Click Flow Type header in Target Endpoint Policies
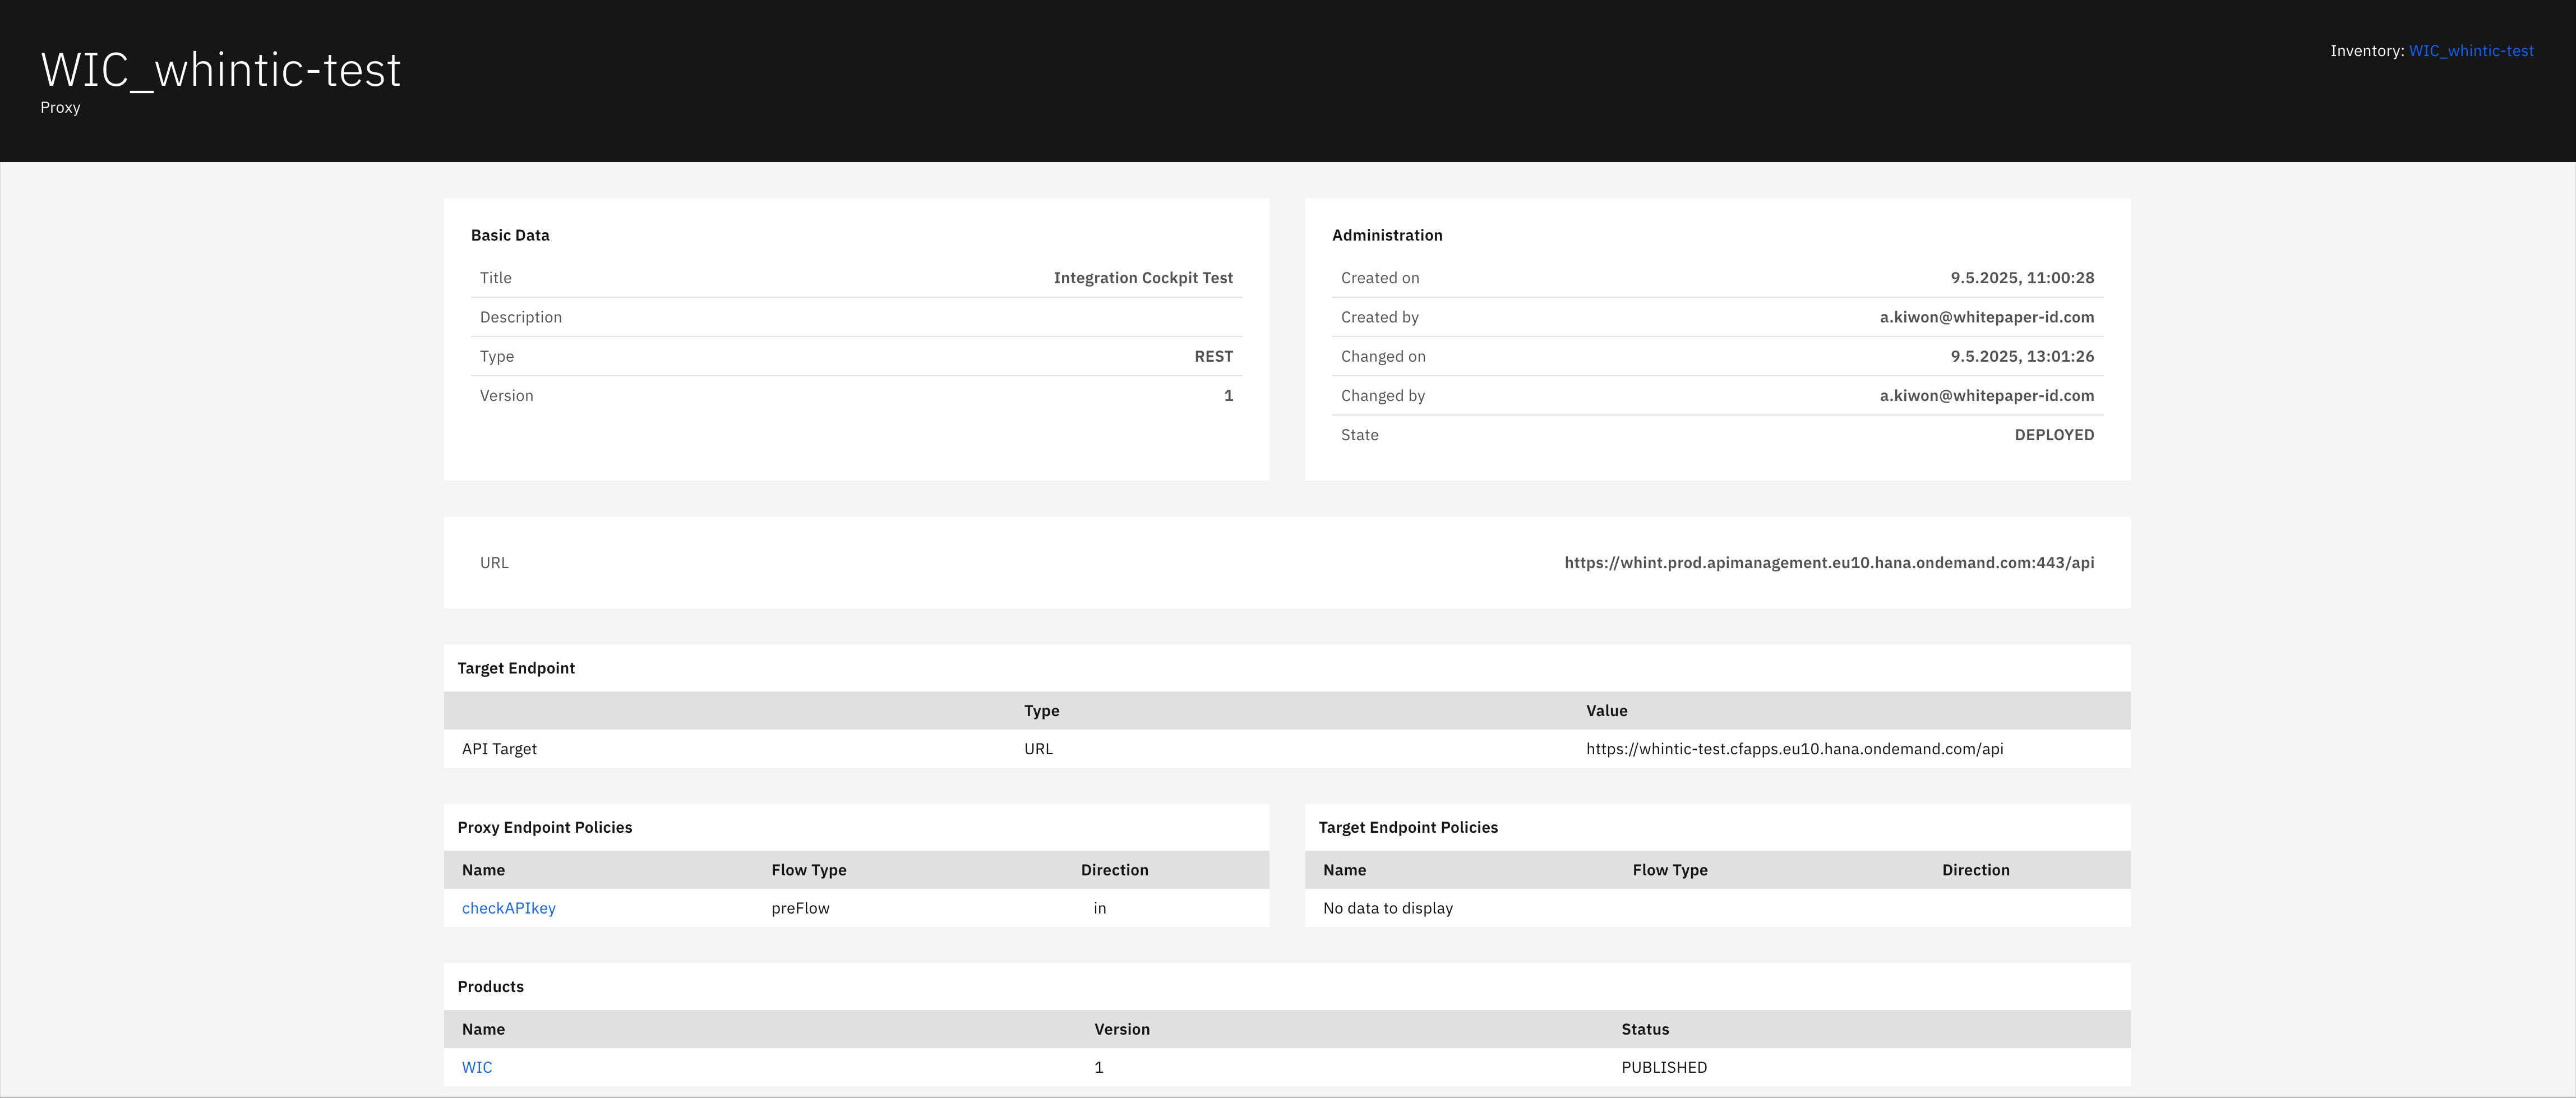The height and width of the screenshot is (1098, 2576). [x=1670, y=870]
